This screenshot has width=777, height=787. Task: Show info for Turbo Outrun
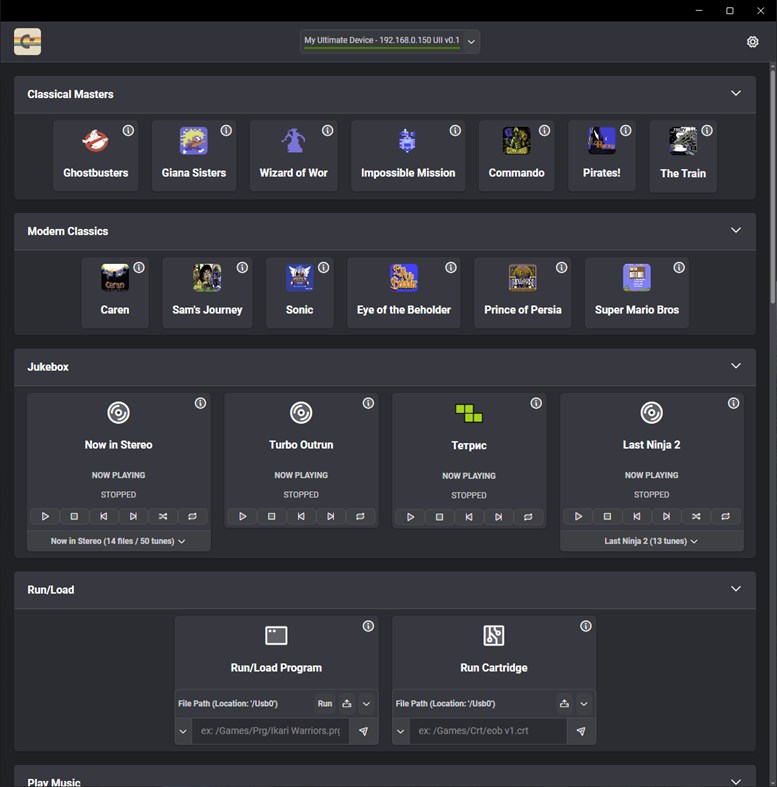coord(368,403)
